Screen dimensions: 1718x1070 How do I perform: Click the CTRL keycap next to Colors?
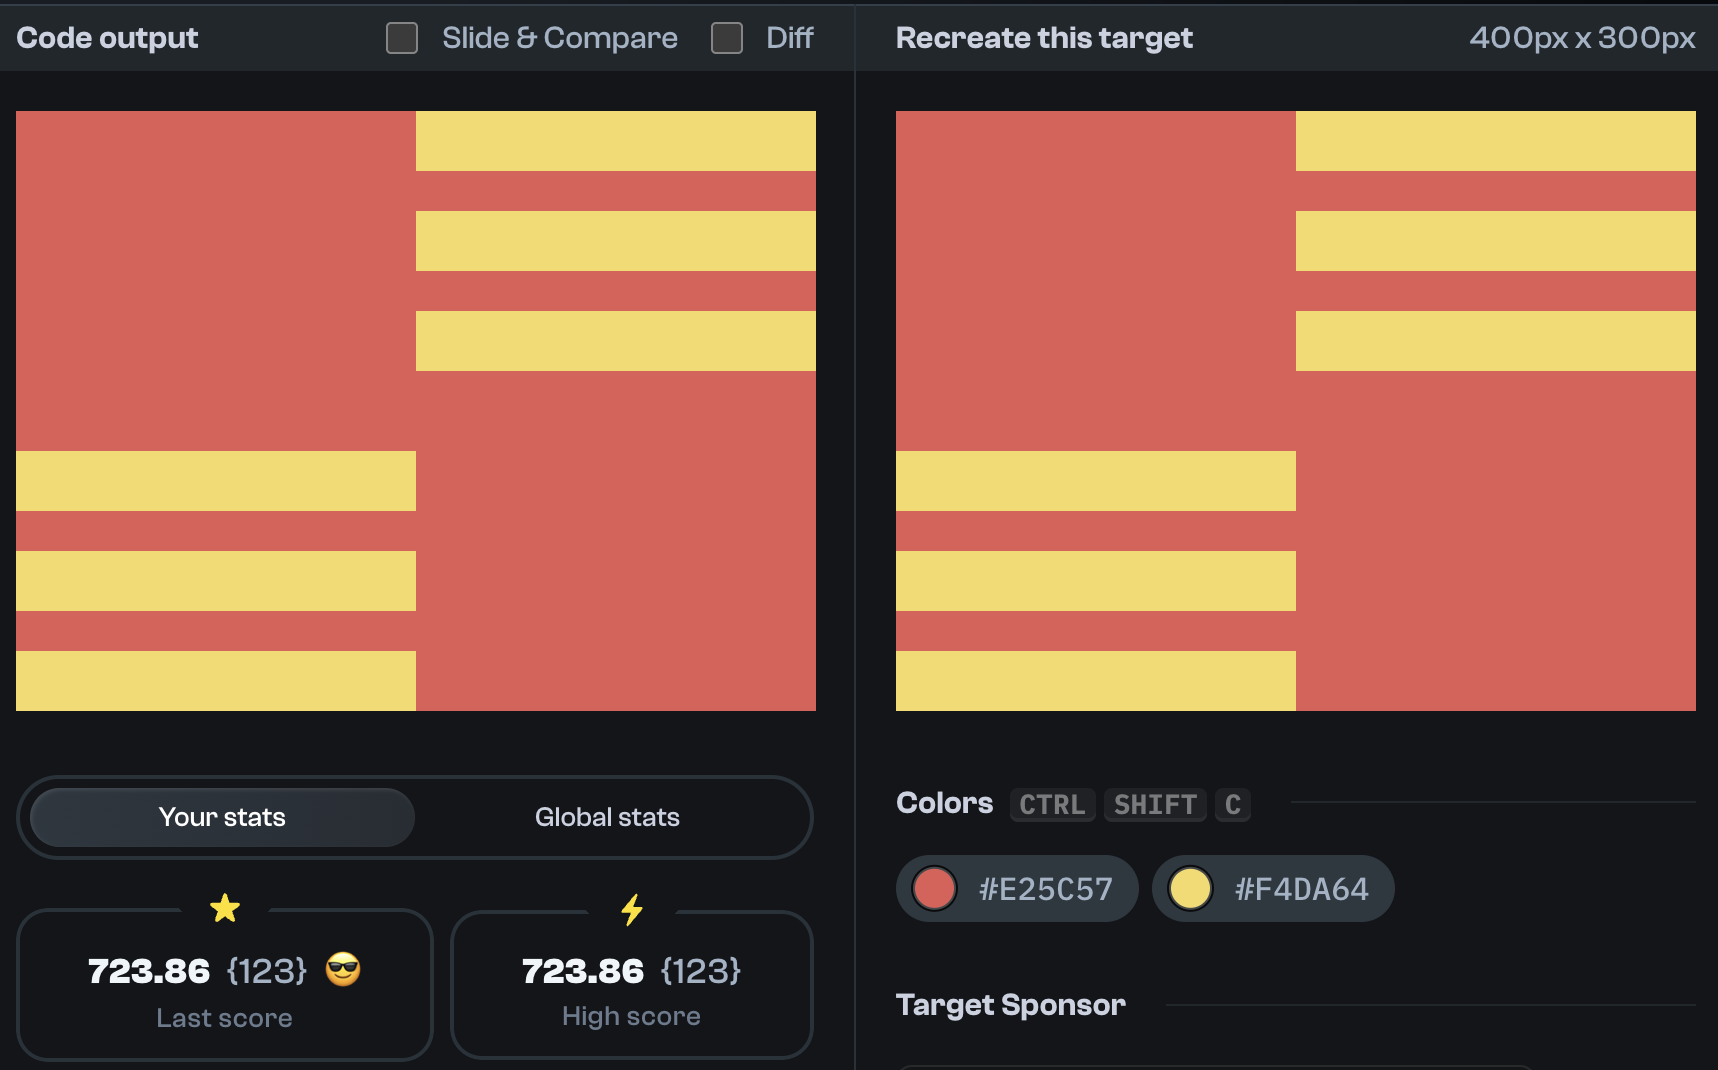click(1051, 805)
